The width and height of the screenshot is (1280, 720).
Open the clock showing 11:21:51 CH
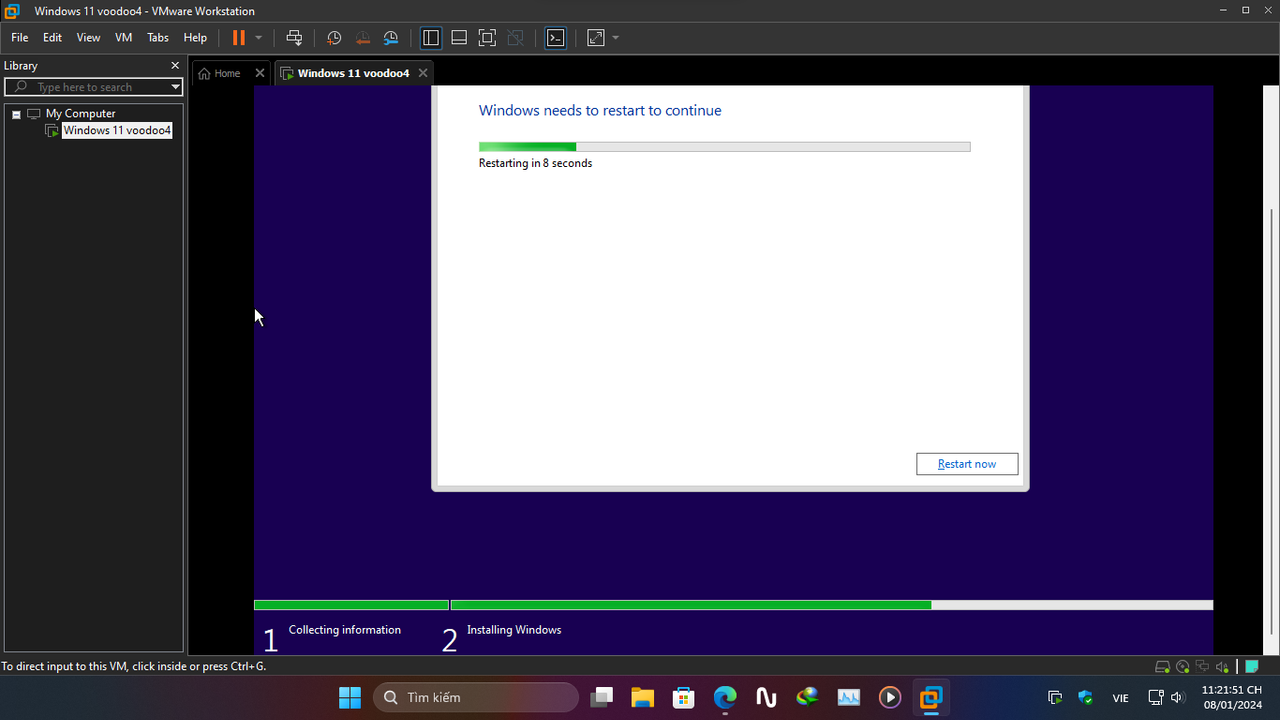[1231, 697]
